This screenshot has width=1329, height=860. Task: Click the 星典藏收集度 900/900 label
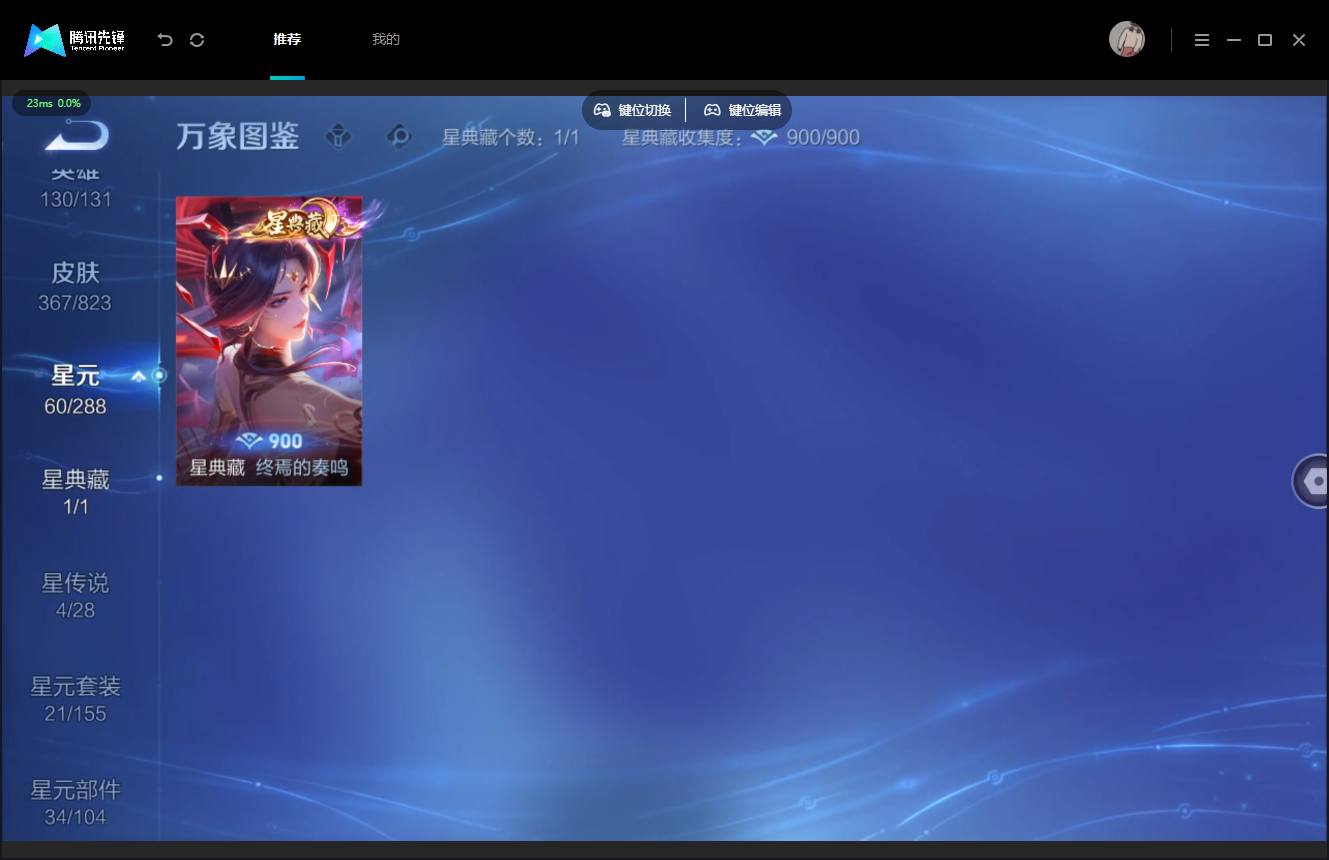coord(741,137)
